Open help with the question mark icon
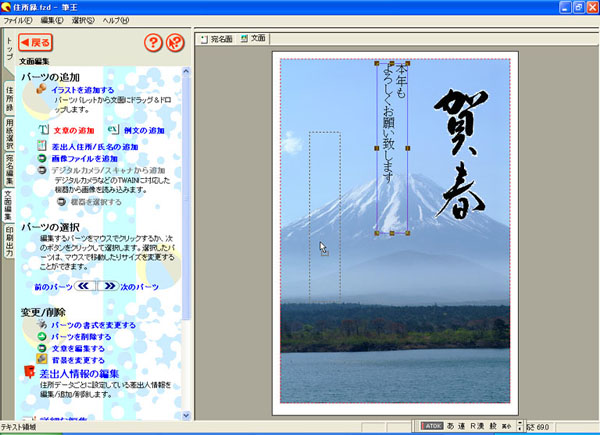This screenshot has width=600, height=435. (153, 43)
